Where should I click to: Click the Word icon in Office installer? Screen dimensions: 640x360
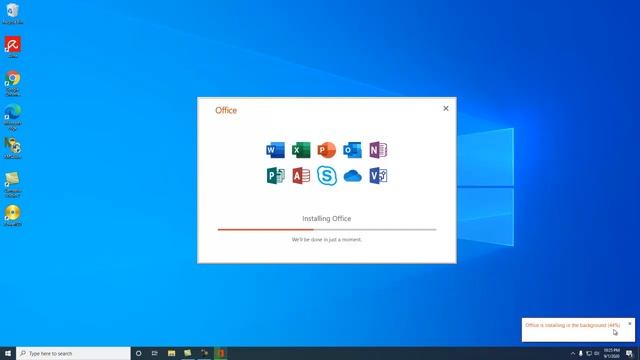click(x=276, y=150)
